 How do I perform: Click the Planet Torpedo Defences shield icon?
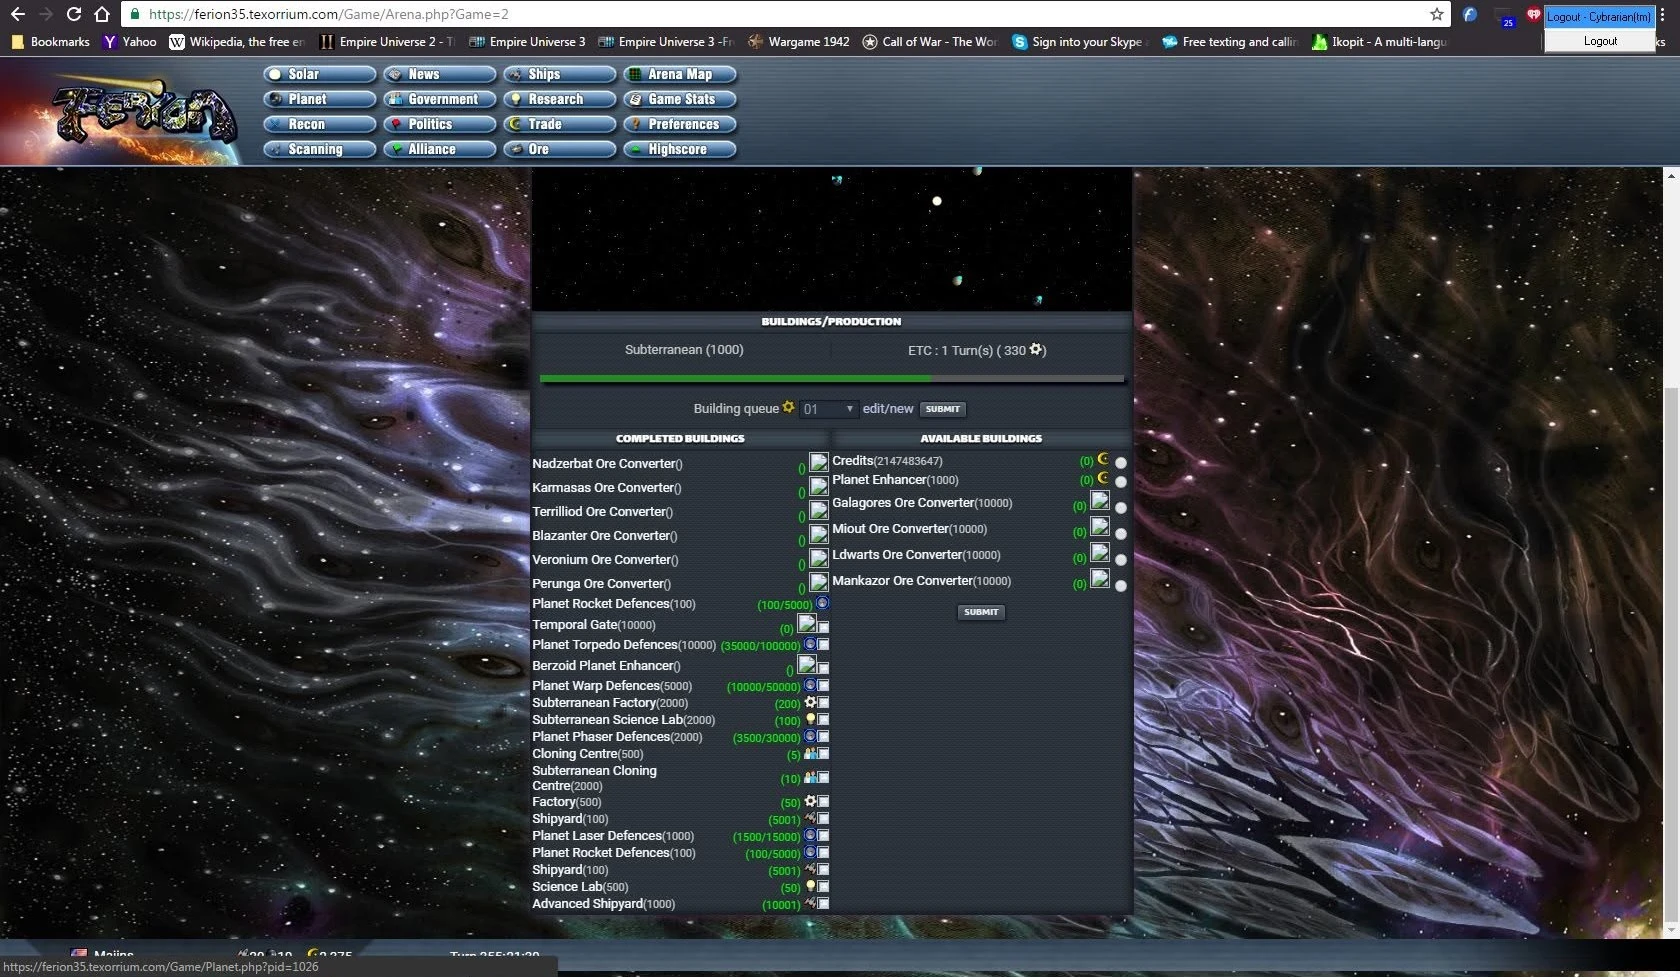coord(811,645)
